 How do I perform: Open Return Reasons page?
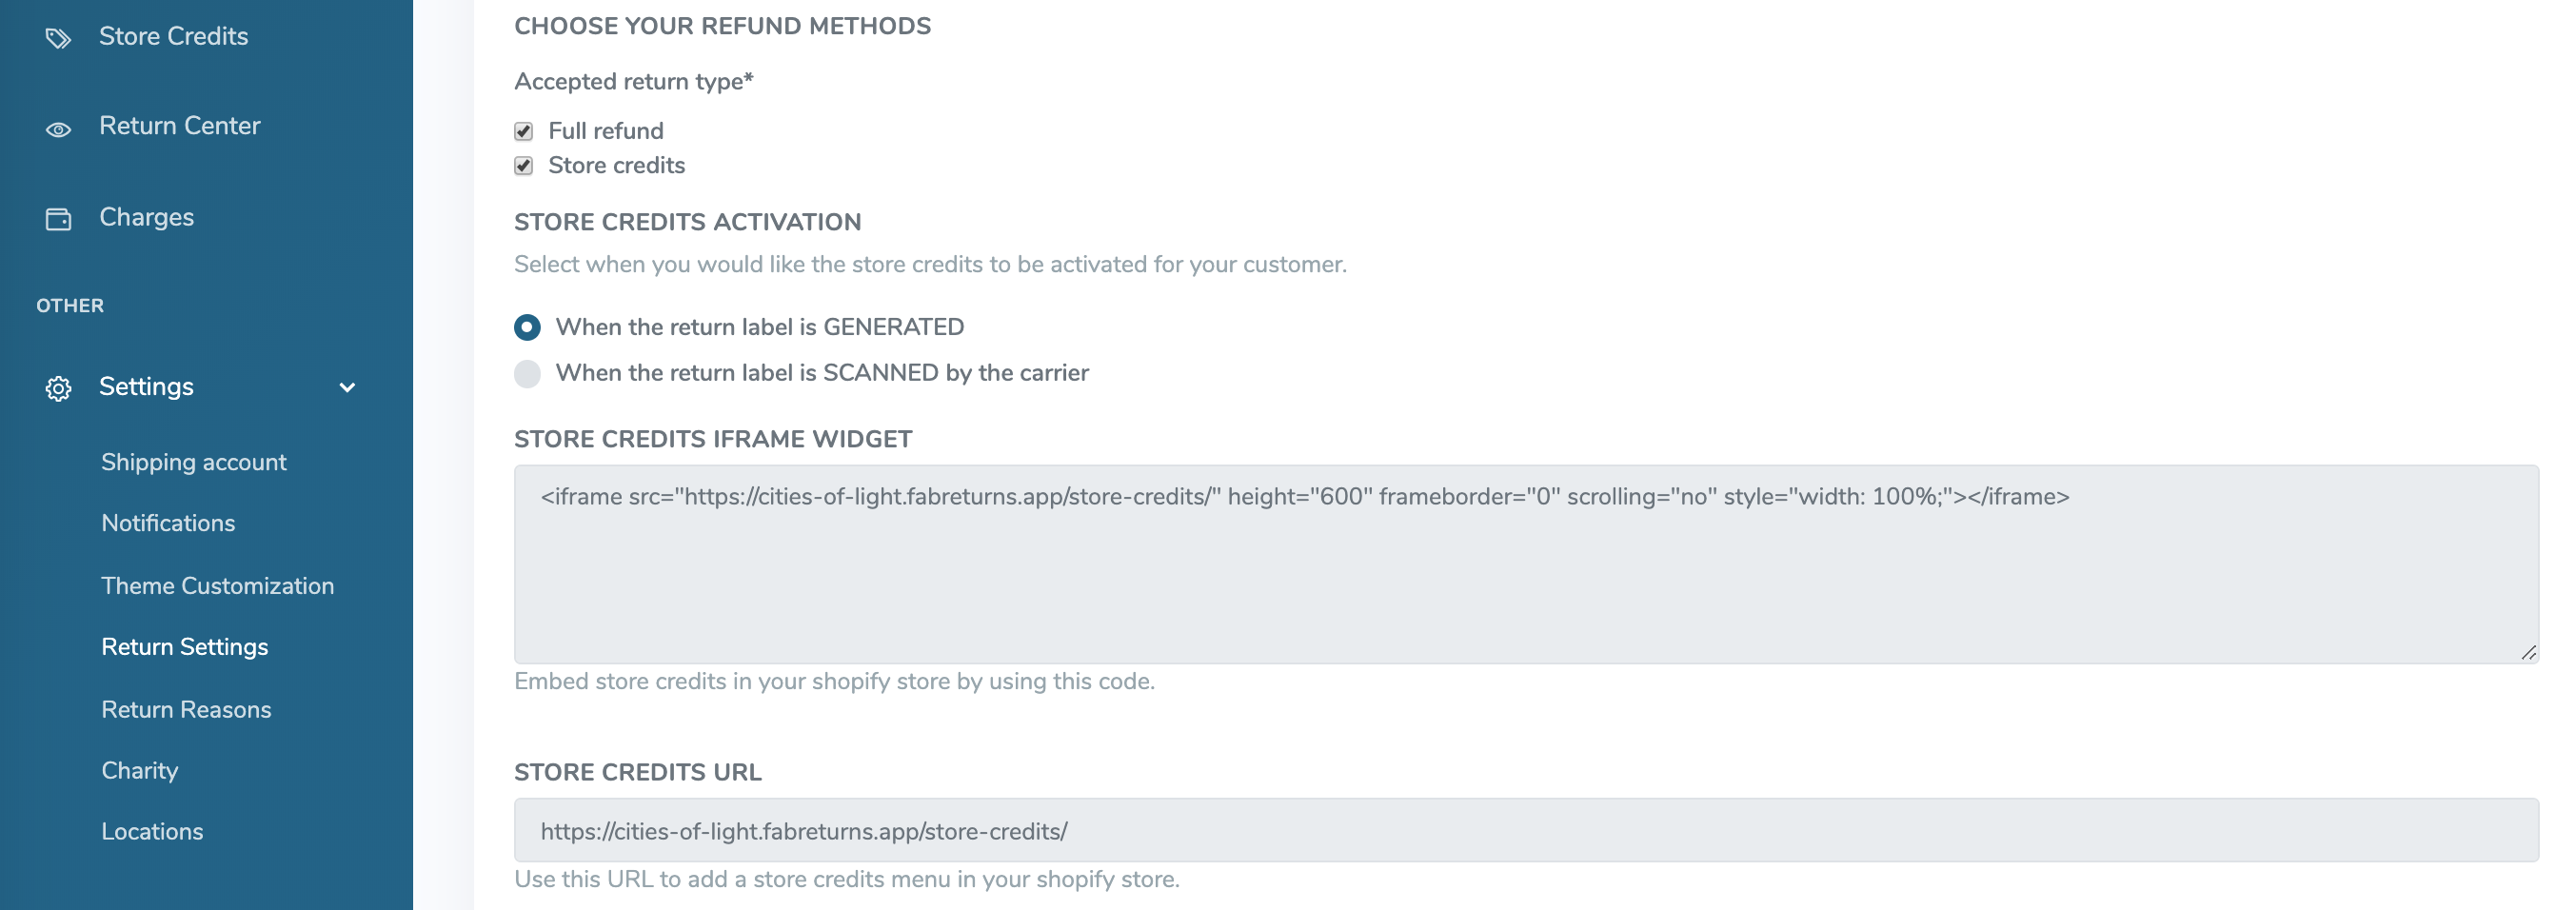(186, 709)
